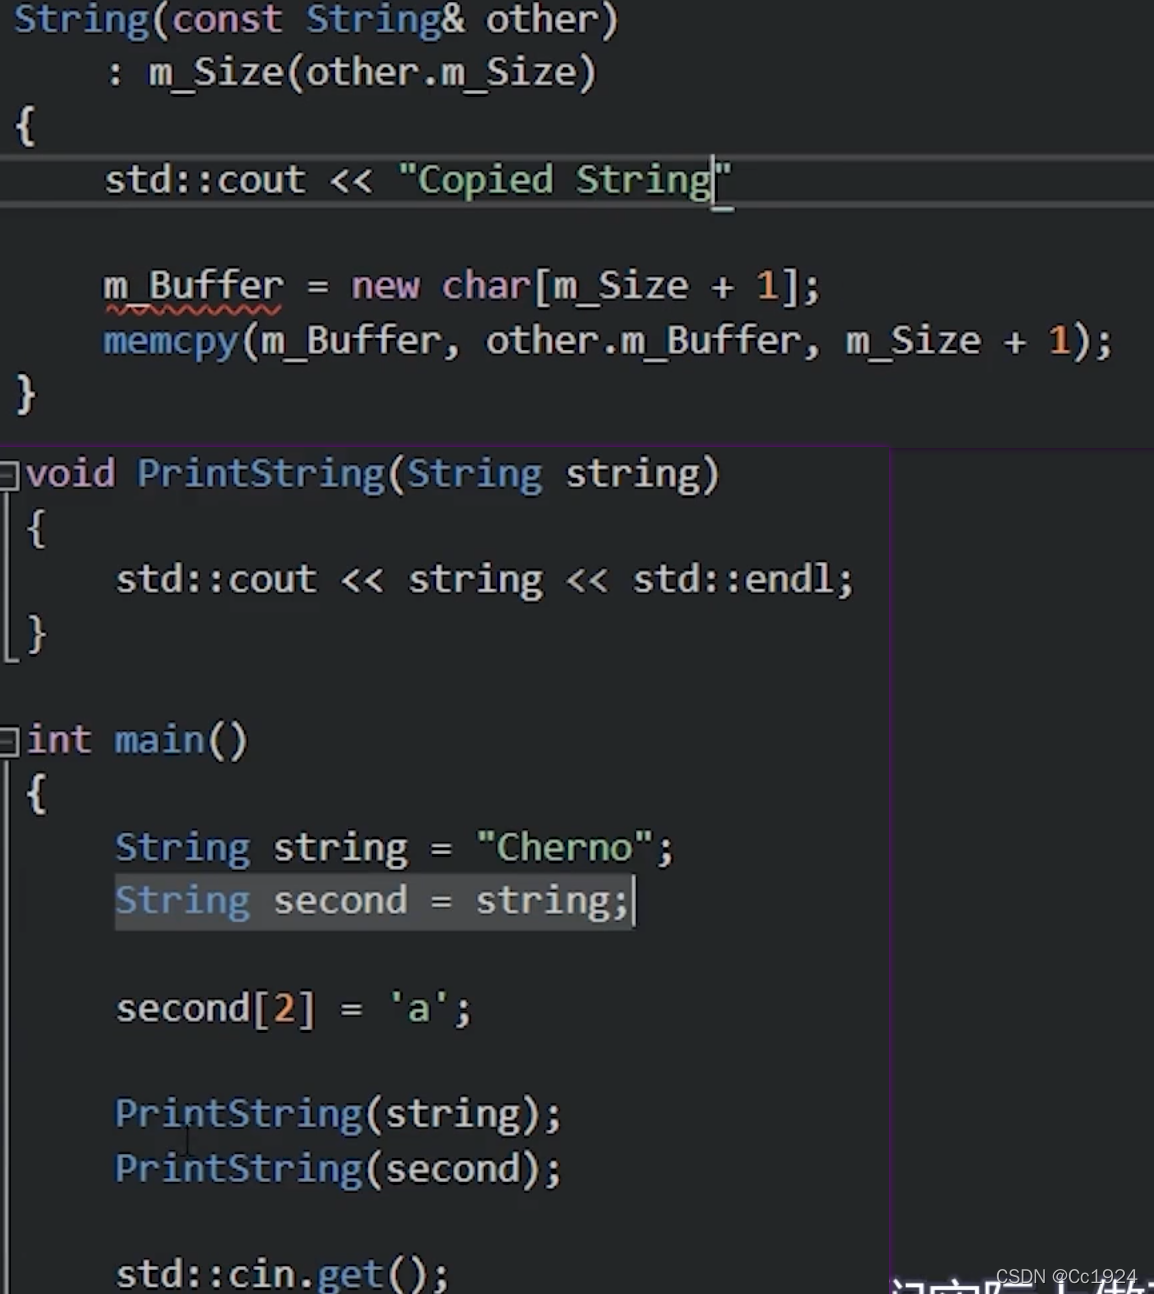The image size is (1154, 1294).
Task: Click the 'std::cin.get();' line
Action: 283,1274
